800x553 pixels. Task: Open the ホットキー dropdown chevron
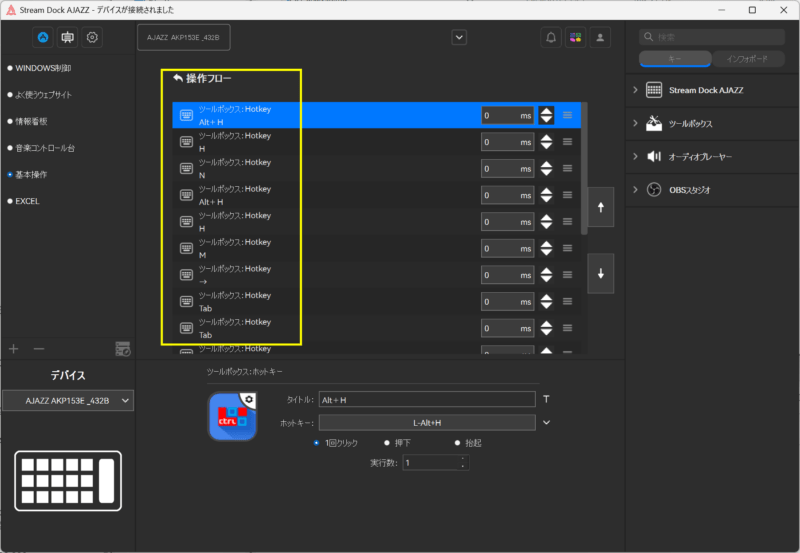coord(546,422)
